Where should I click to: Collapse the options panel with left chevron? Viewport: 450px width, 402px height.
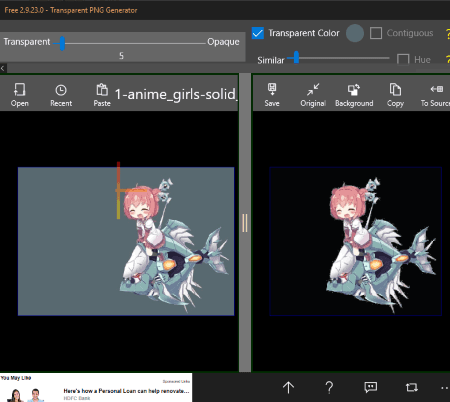[3, 68]
